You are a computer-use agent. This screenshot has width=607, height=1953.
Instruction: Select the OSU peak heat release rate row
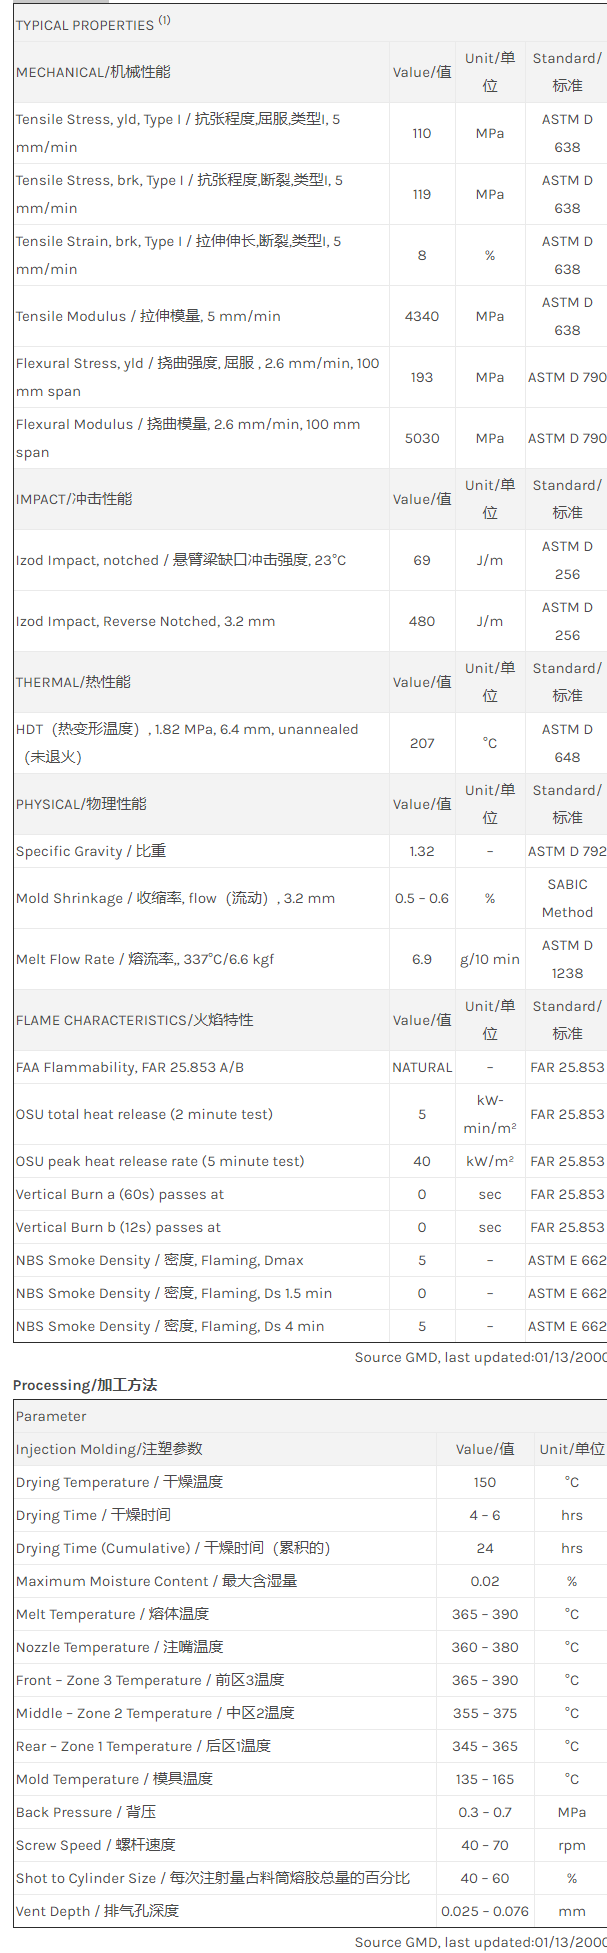[x=160, y=1161]
